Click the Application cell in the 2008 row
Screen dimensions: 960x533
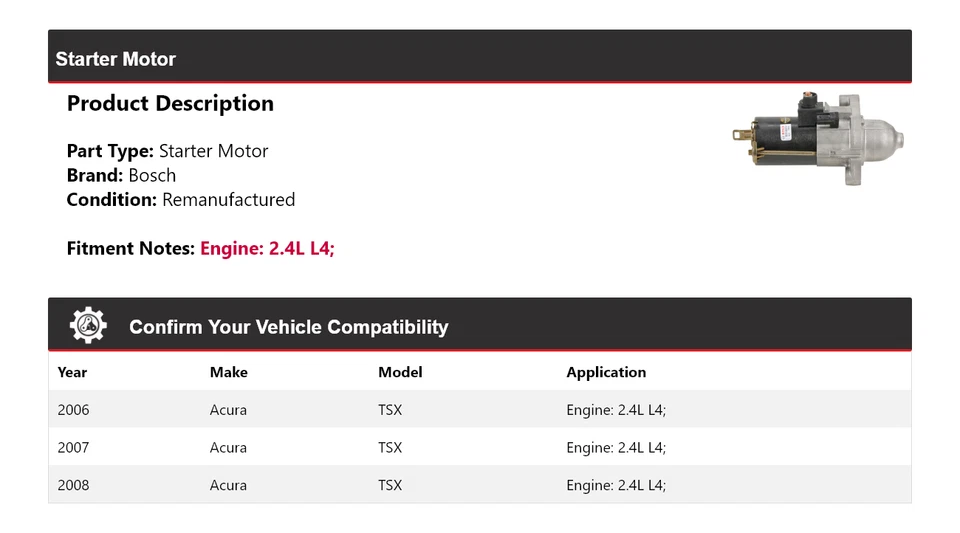616,485
